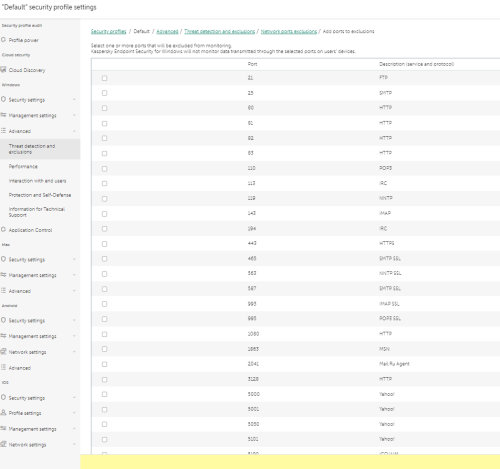Select the checkbox for port 993 IMAP SSL
The image size is (500, 469).
point(104,304)
